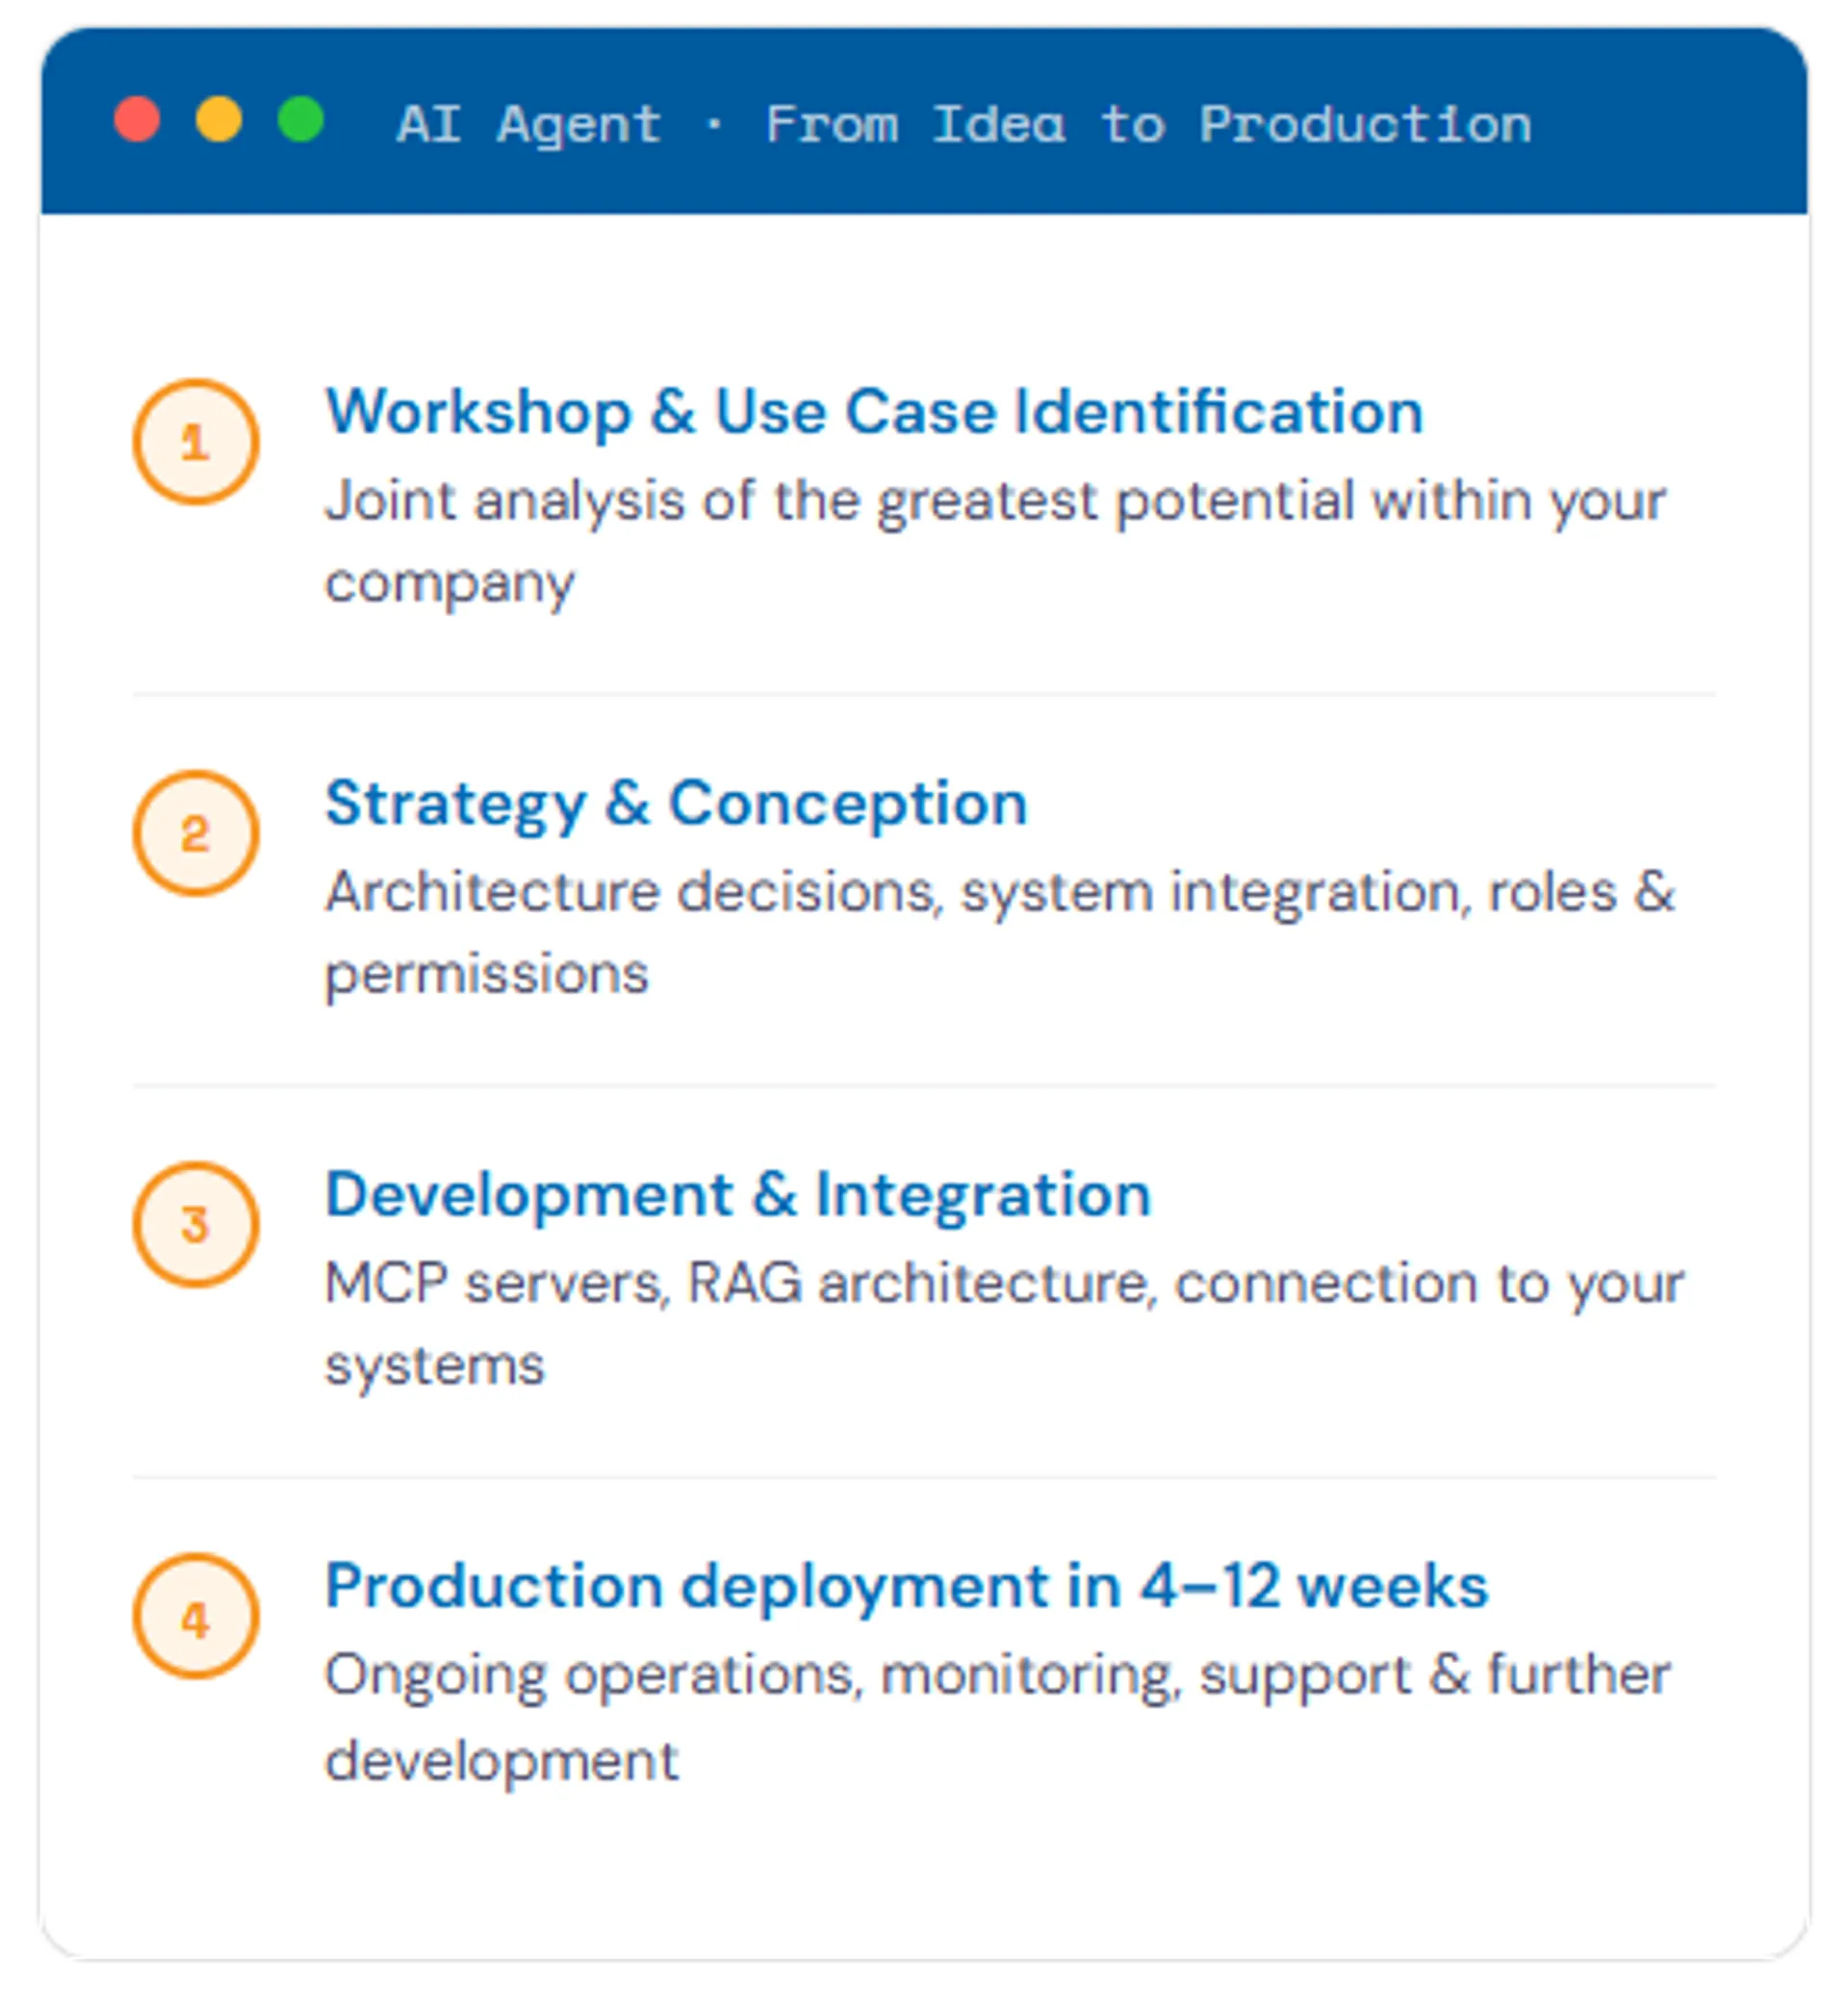Click the "MCP servers, RAG architecture" description

coord(1003,1284)
